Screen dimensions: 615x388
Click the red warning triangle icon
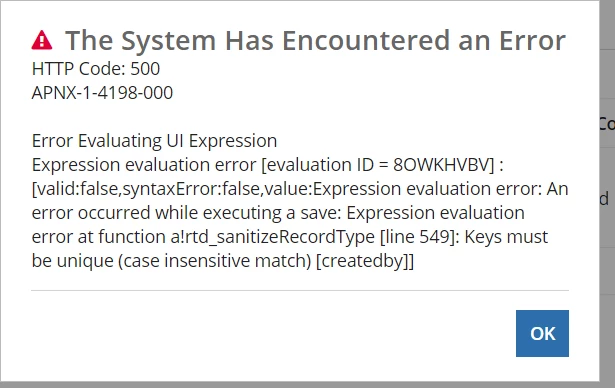[x=42, y=40]
